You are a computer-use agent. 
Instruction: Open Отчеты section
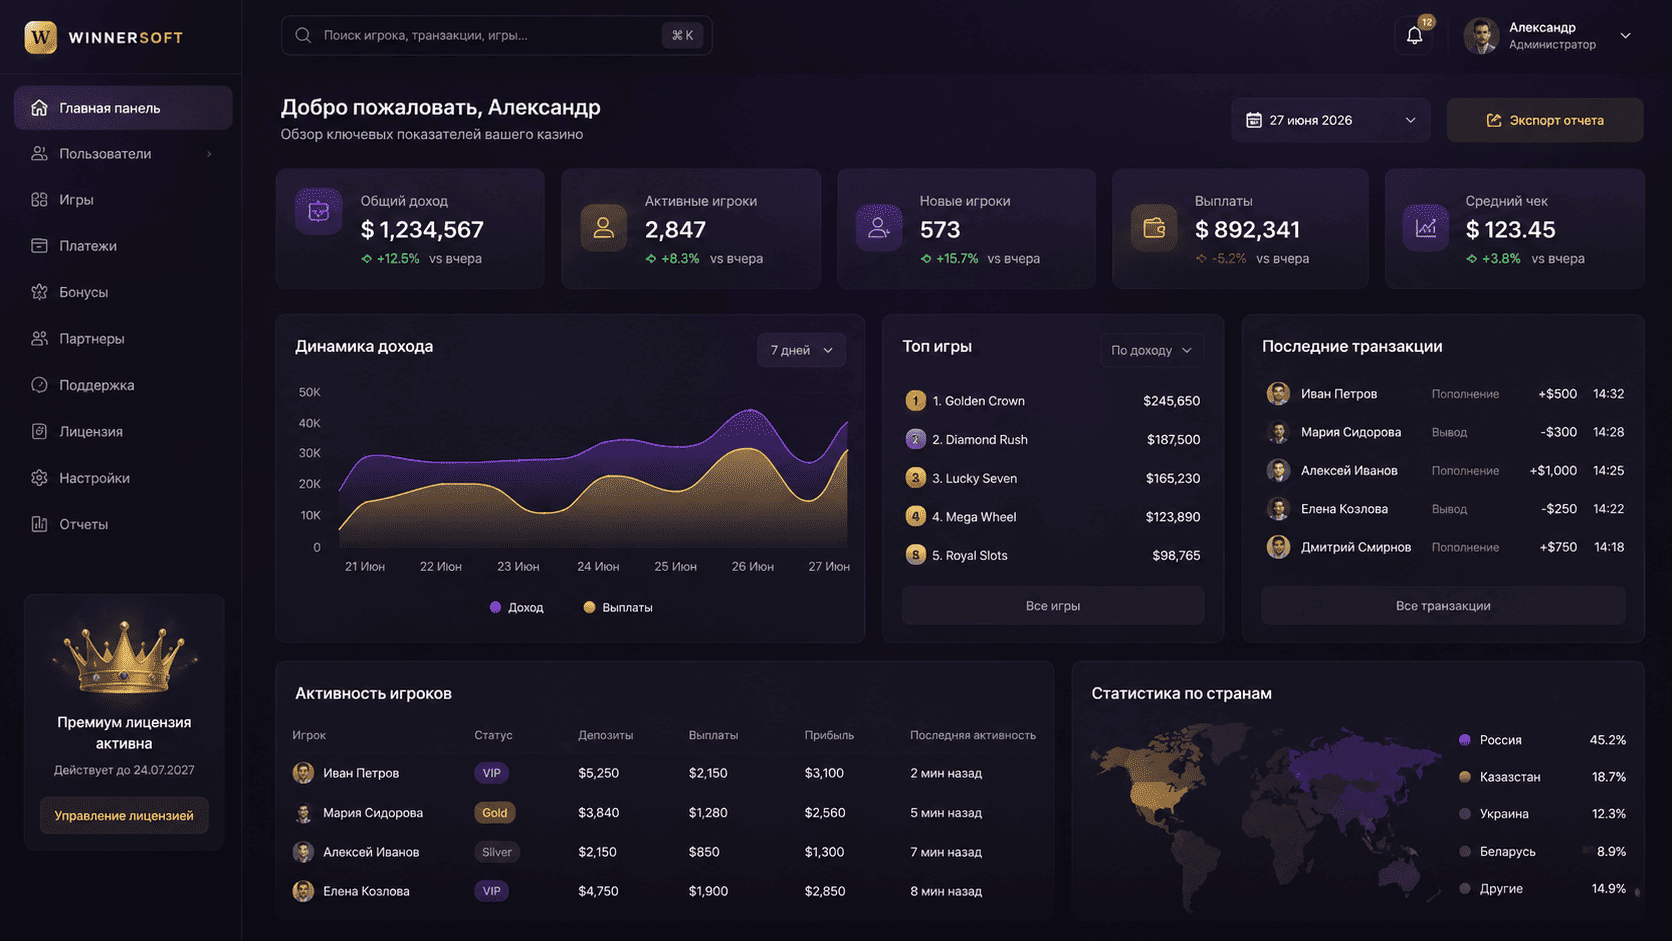[123, 524]
